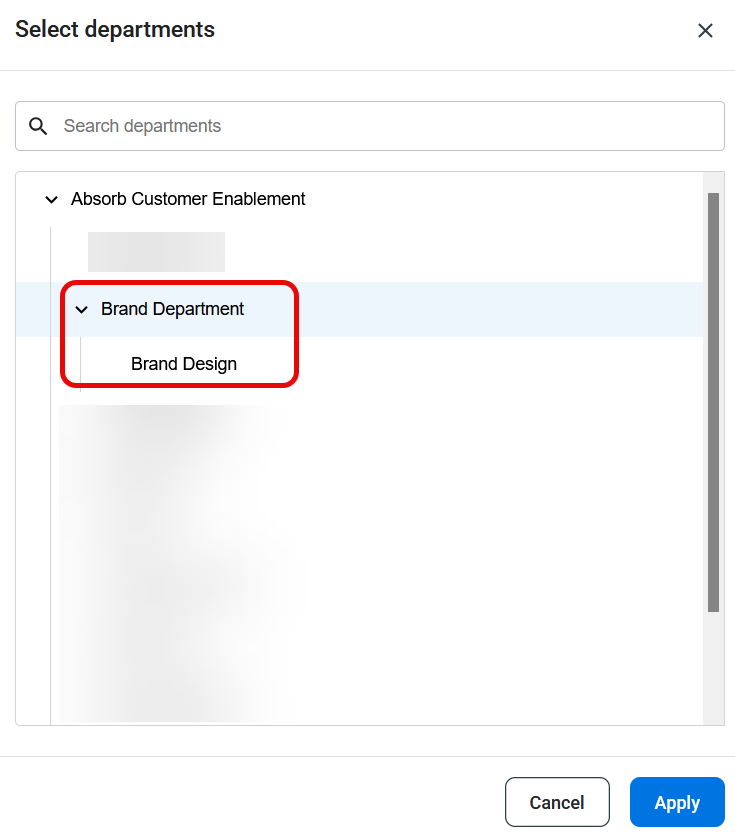Click the department list vertical scrollbar
The width and height of the screenshot is (735, 834).
point(713,402)
